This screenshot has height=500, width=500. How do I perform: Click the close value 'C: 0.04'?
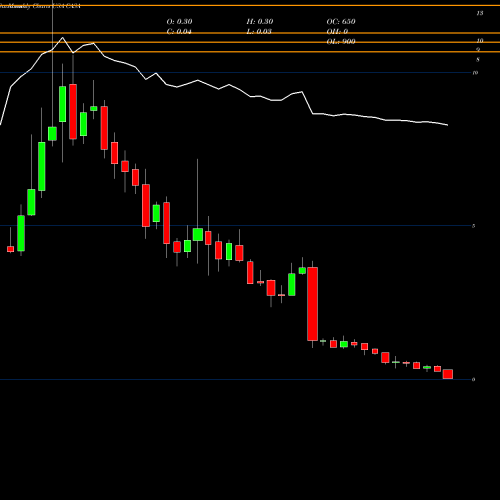click(179, 32)
